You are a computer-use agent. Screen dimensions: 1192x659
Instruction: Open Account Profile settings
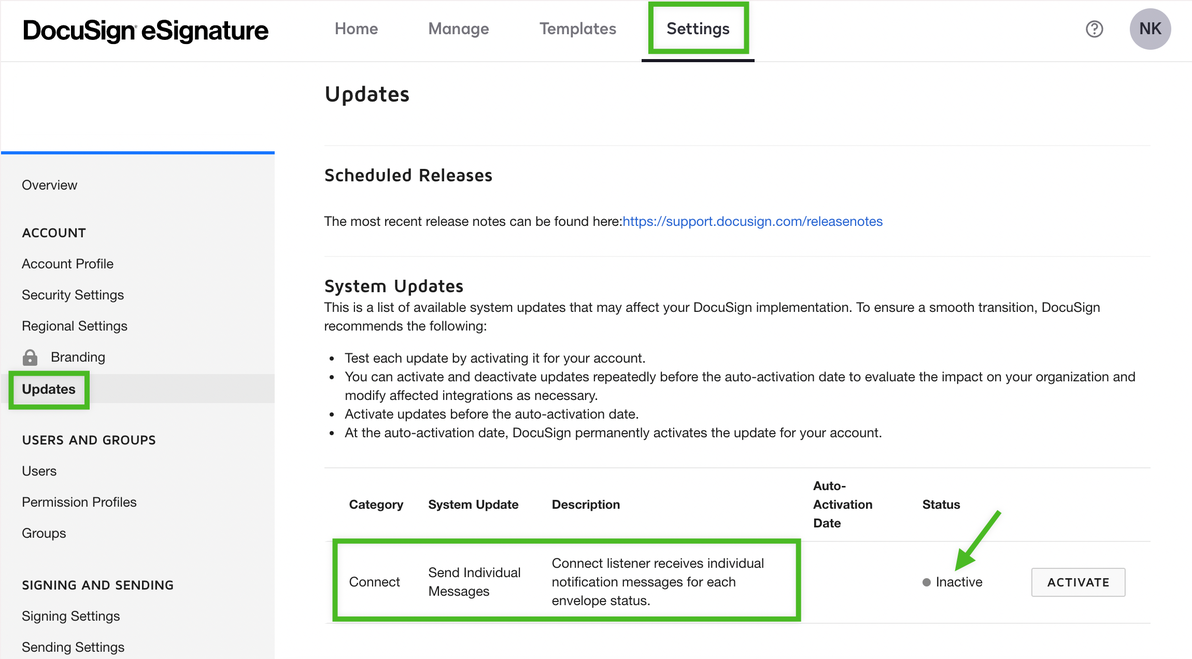coord(67,263)
